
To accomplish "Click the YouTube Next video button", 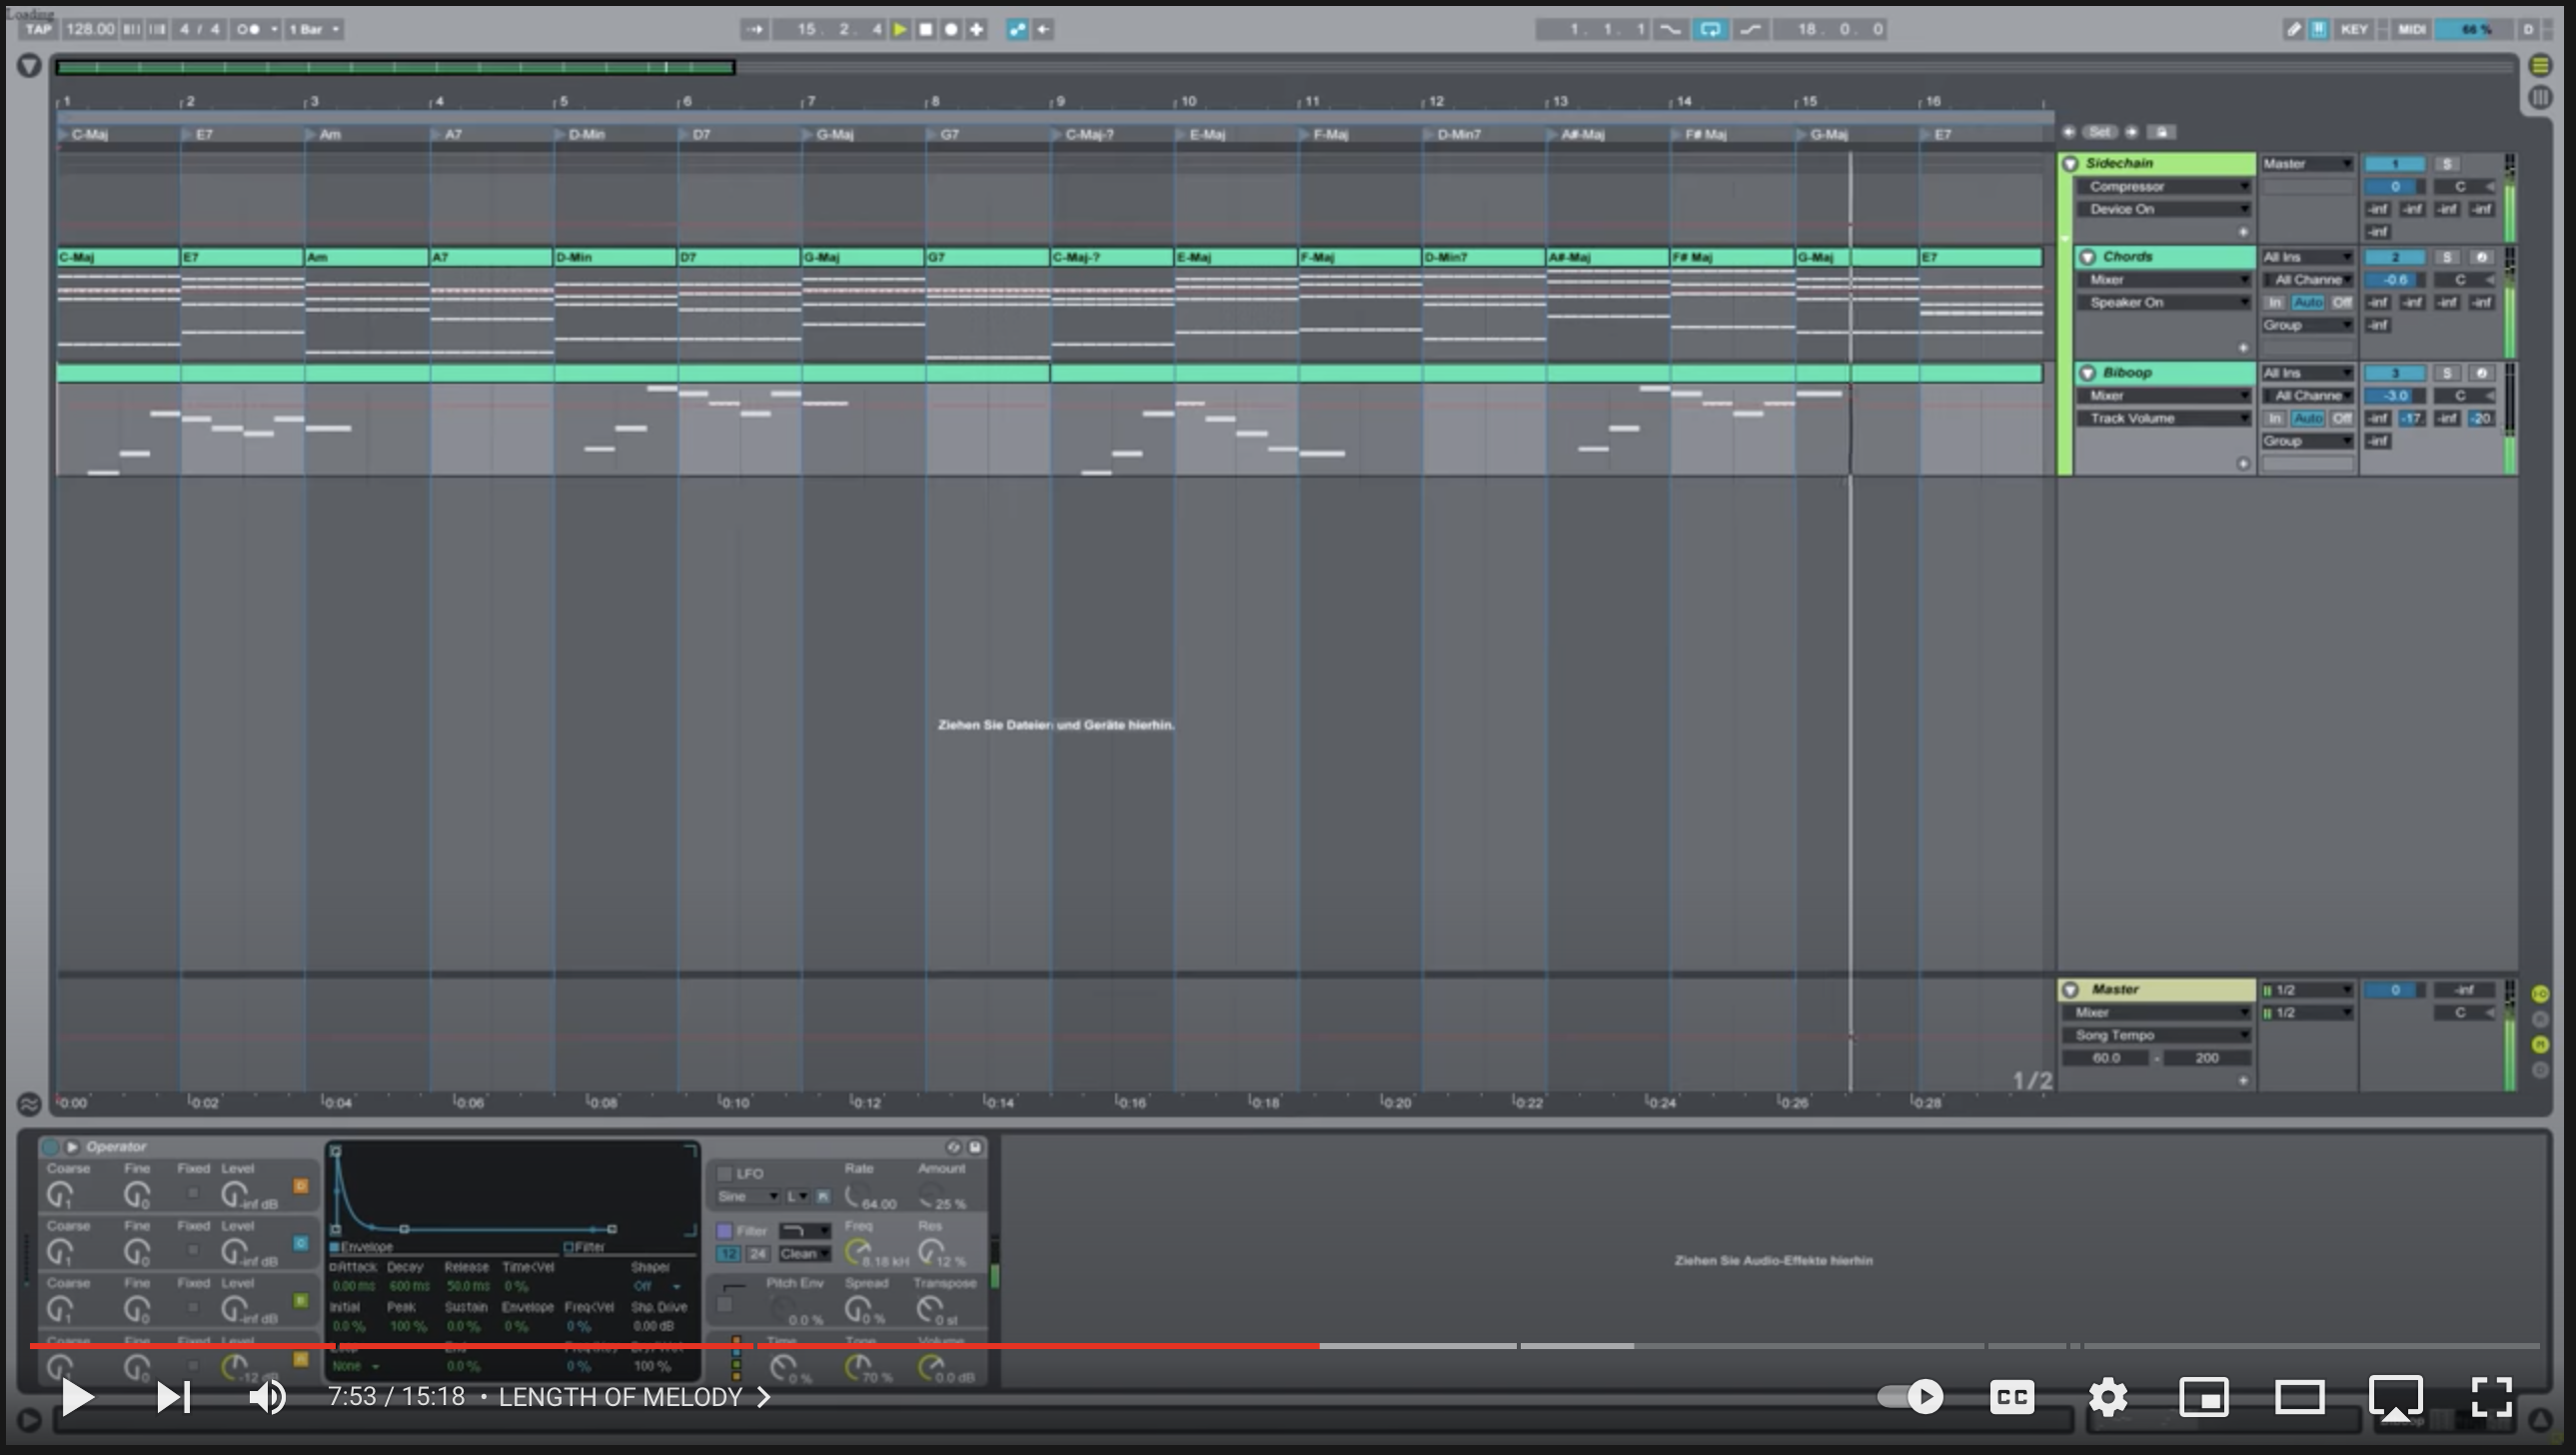I will tap(173, 1397).
